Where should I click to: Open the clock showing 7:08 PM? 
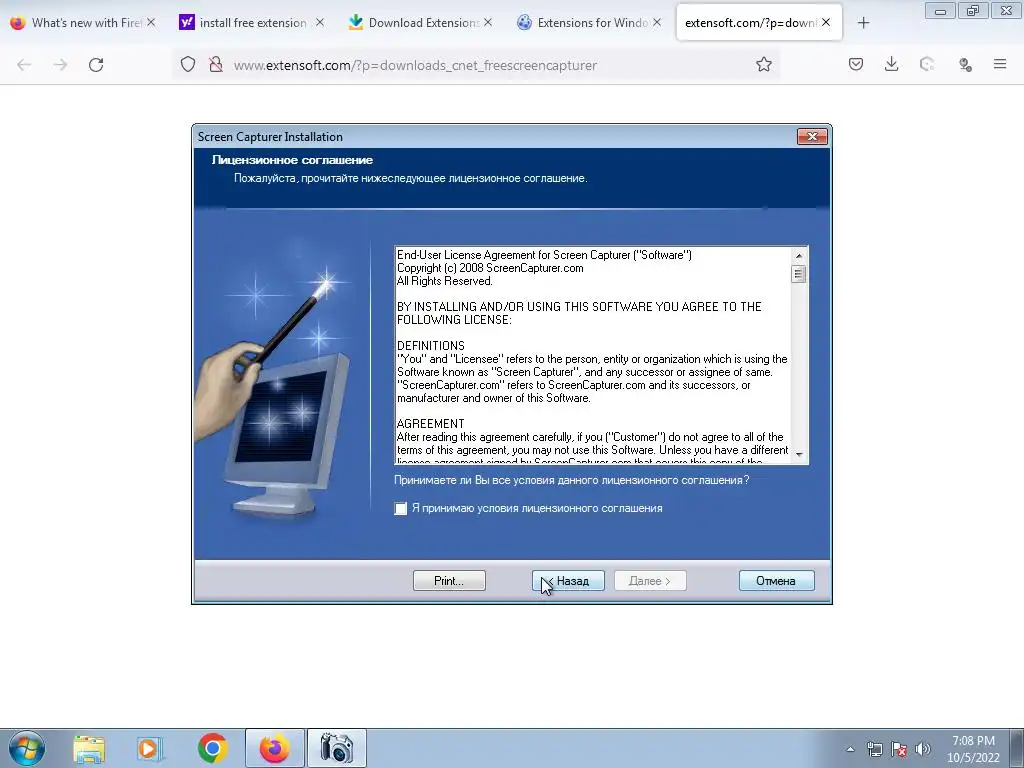(x=973, y=749)
